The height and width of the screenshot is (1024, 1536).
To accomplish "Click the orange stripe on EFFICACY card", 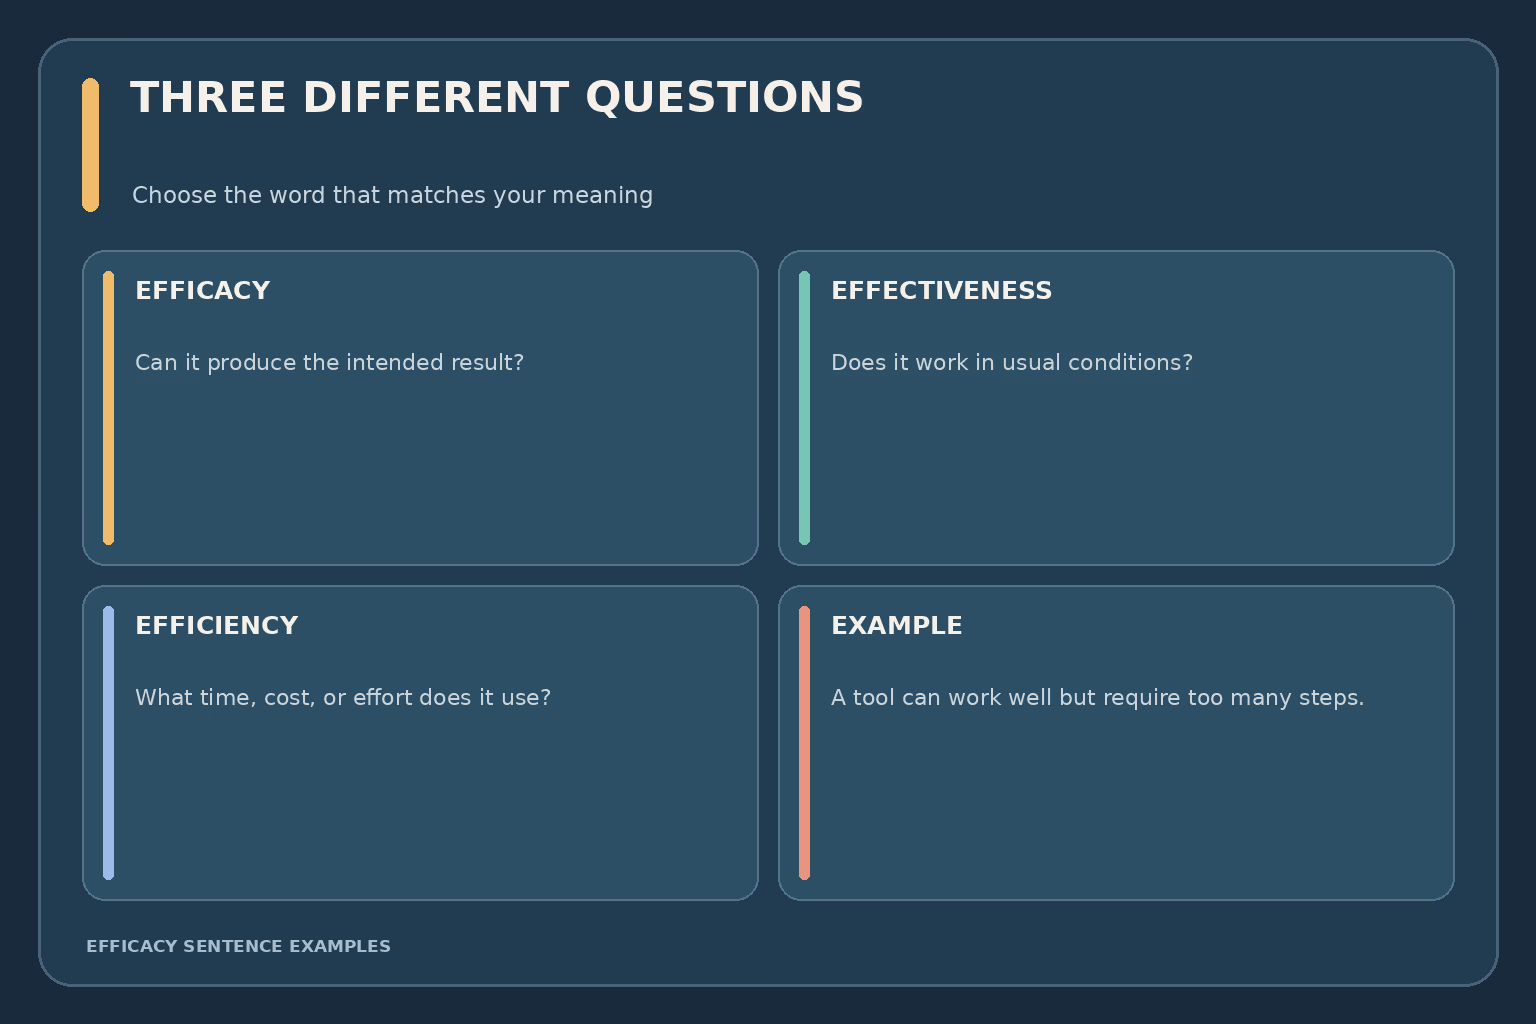I will pos(108,408).
